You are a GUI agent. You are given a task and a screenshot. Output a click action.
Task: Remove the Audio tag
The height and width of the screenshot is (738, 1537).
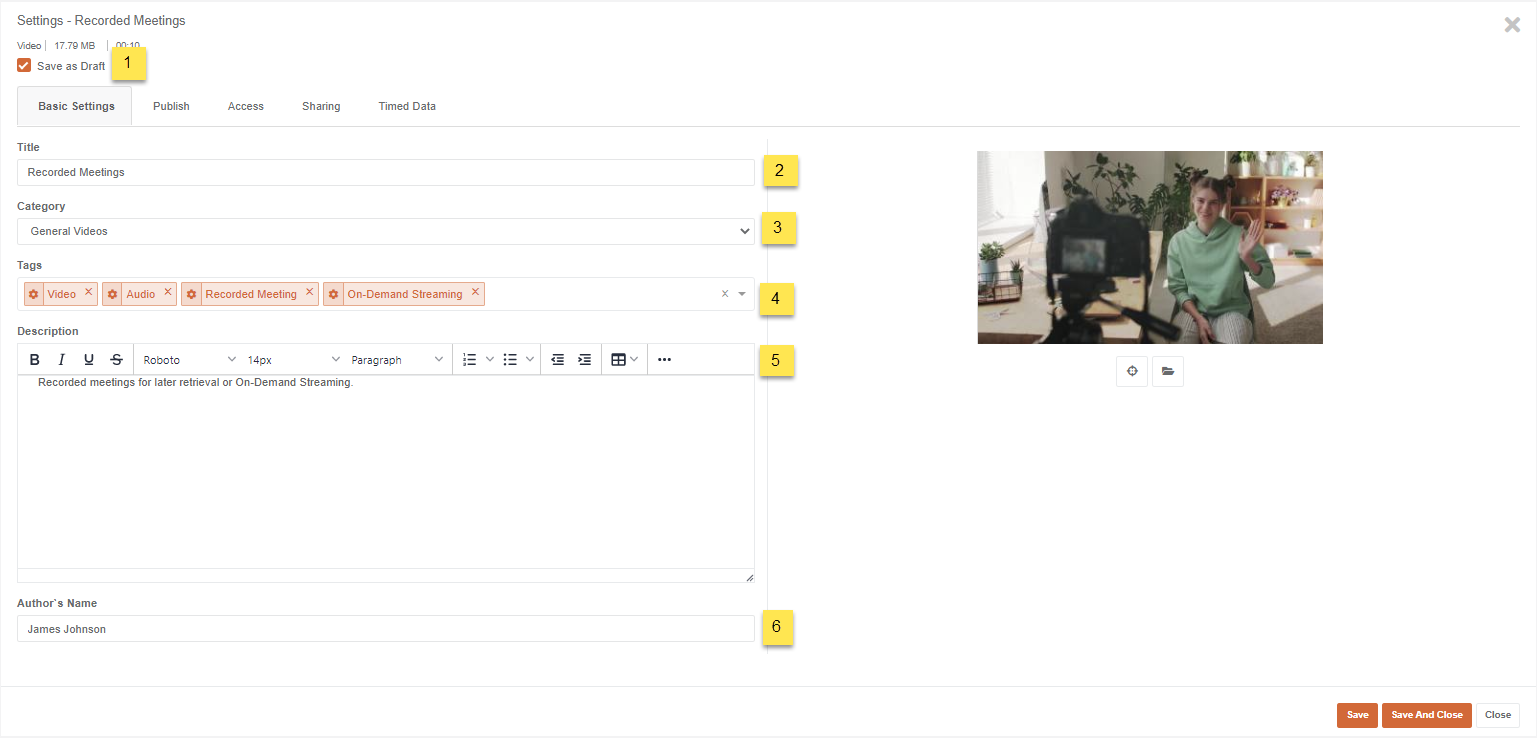(168, 293)
